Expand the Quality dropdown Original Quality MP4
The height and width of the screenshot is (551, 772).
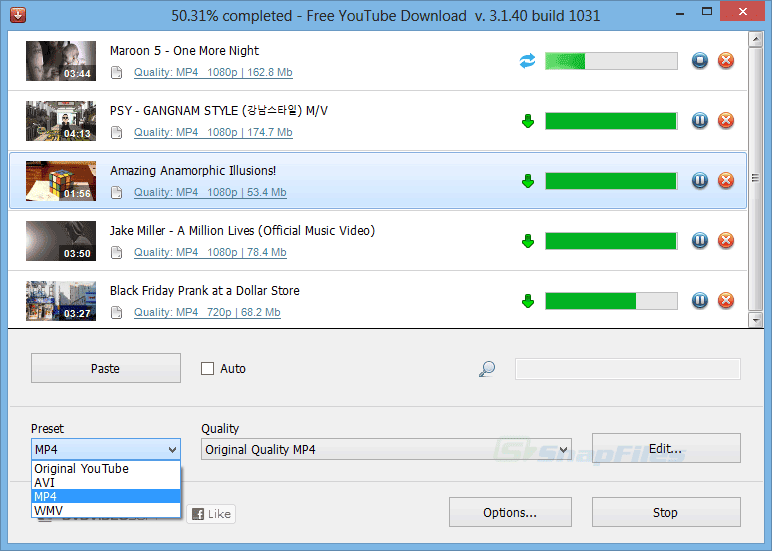tap(386, 449)
